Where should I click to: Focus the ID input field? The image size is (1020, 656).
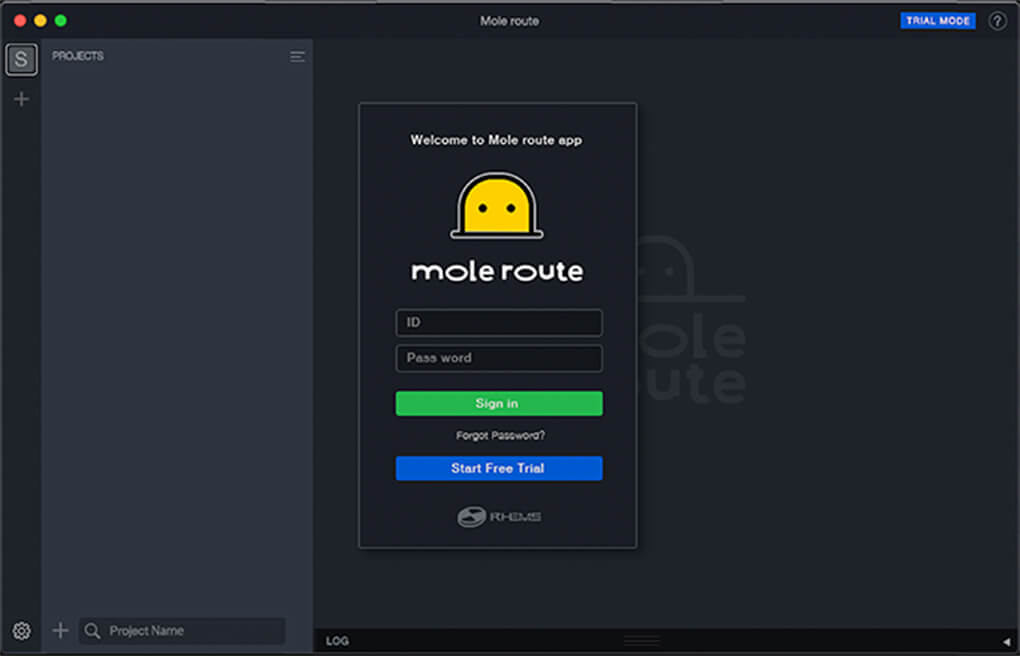[498, 323]
